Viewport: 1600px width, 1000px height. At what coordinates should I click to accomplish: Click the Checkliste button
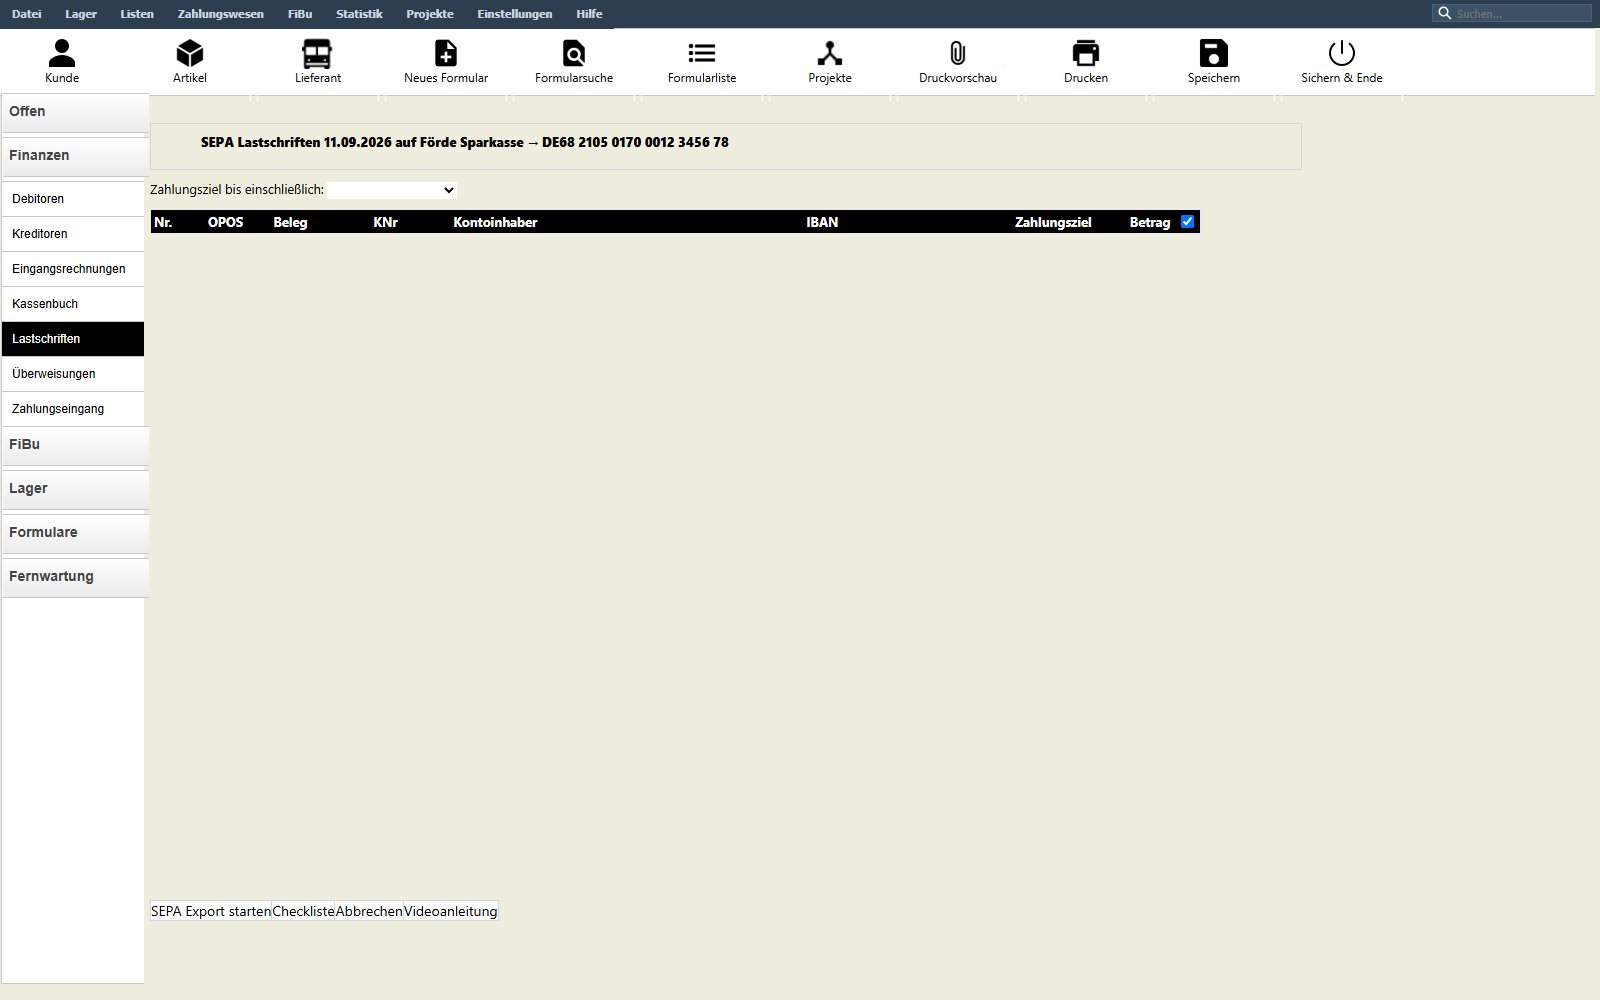[x=303, y=911]
